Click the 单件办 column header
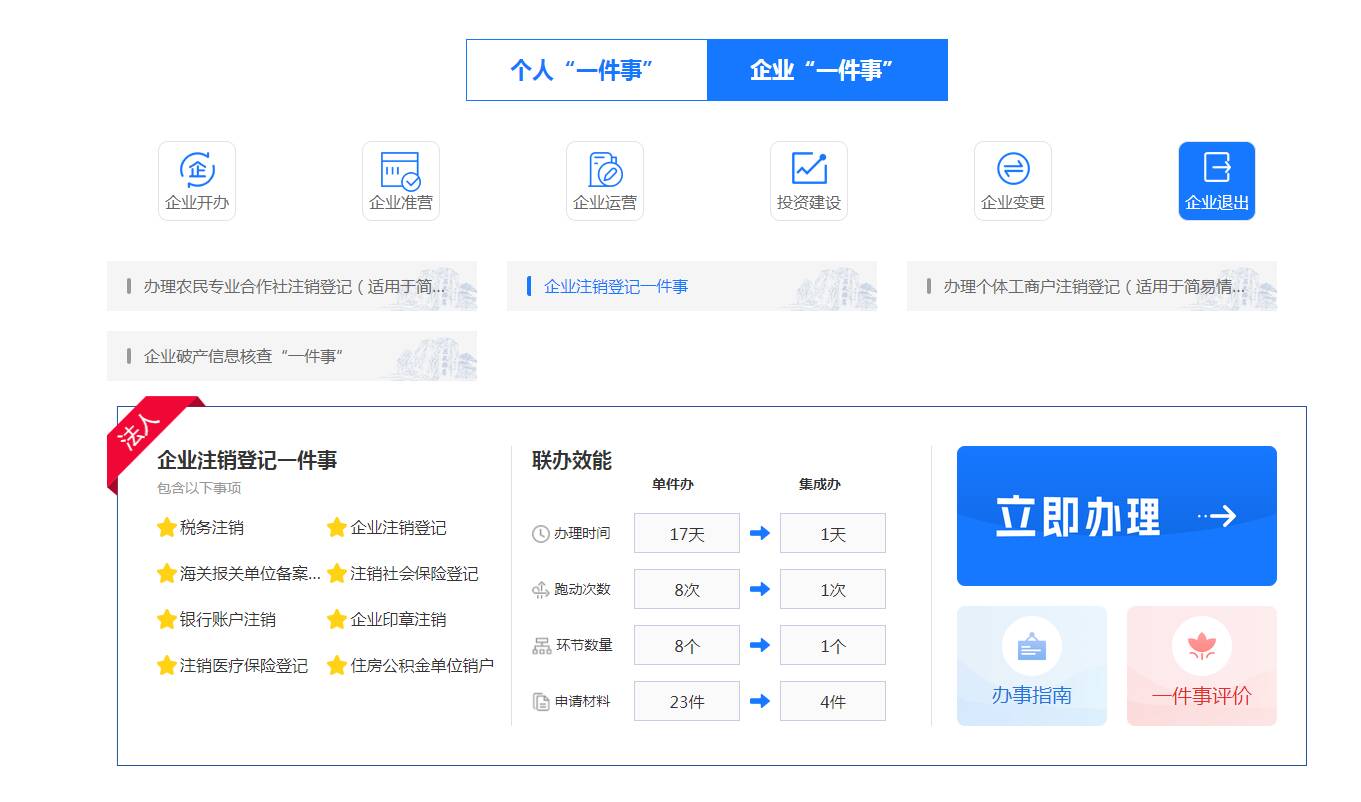This screenshot has width=1361, height=802. 673,484
